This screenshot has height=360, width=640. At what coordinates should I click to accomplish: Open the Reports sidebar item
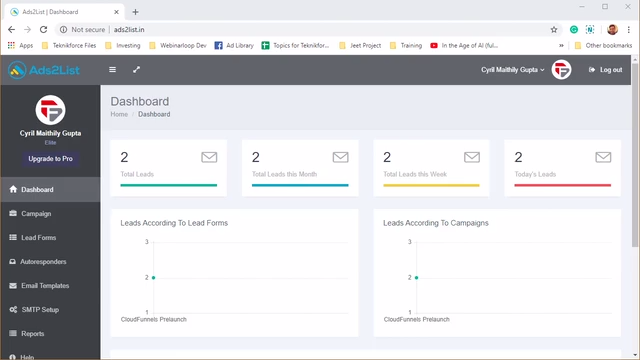click(x=50, y=334)
